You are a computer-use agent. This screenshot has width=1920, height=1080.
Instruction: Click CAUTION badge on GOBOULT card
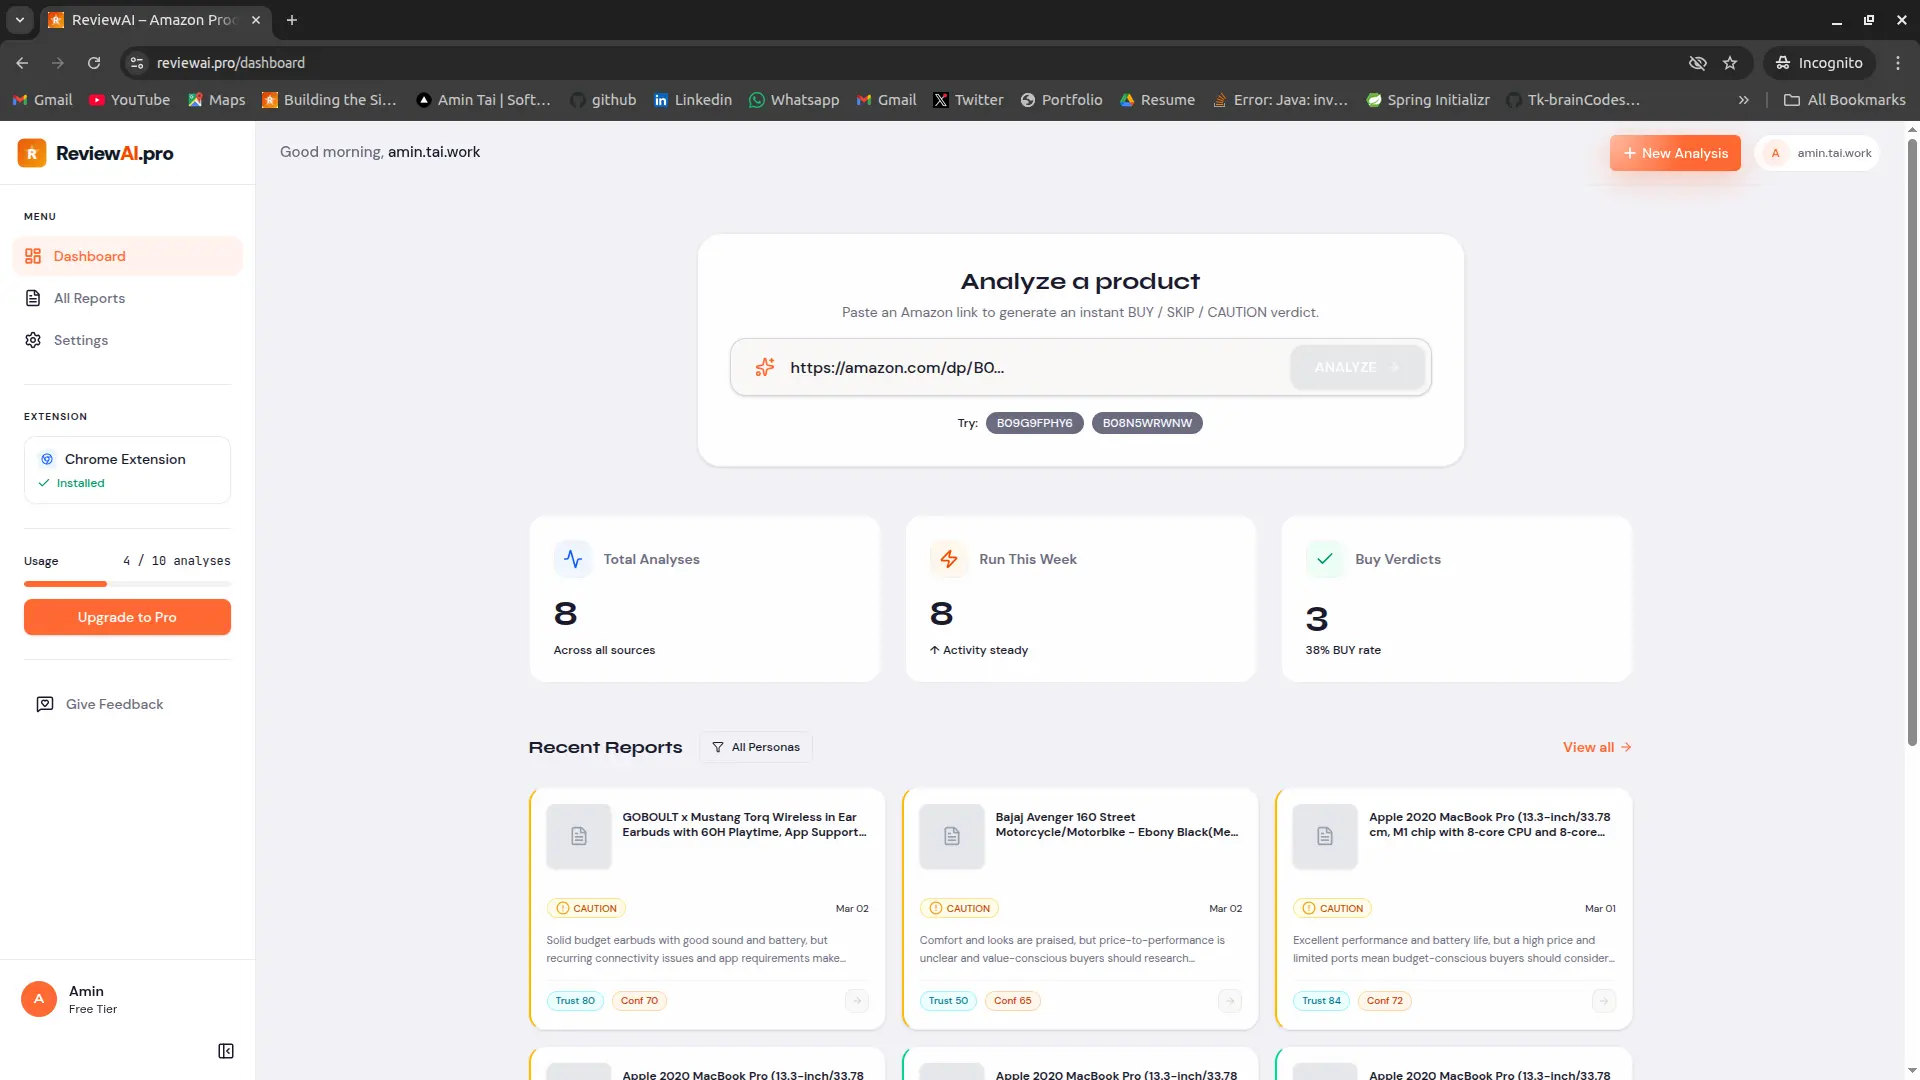click(586, 908)
